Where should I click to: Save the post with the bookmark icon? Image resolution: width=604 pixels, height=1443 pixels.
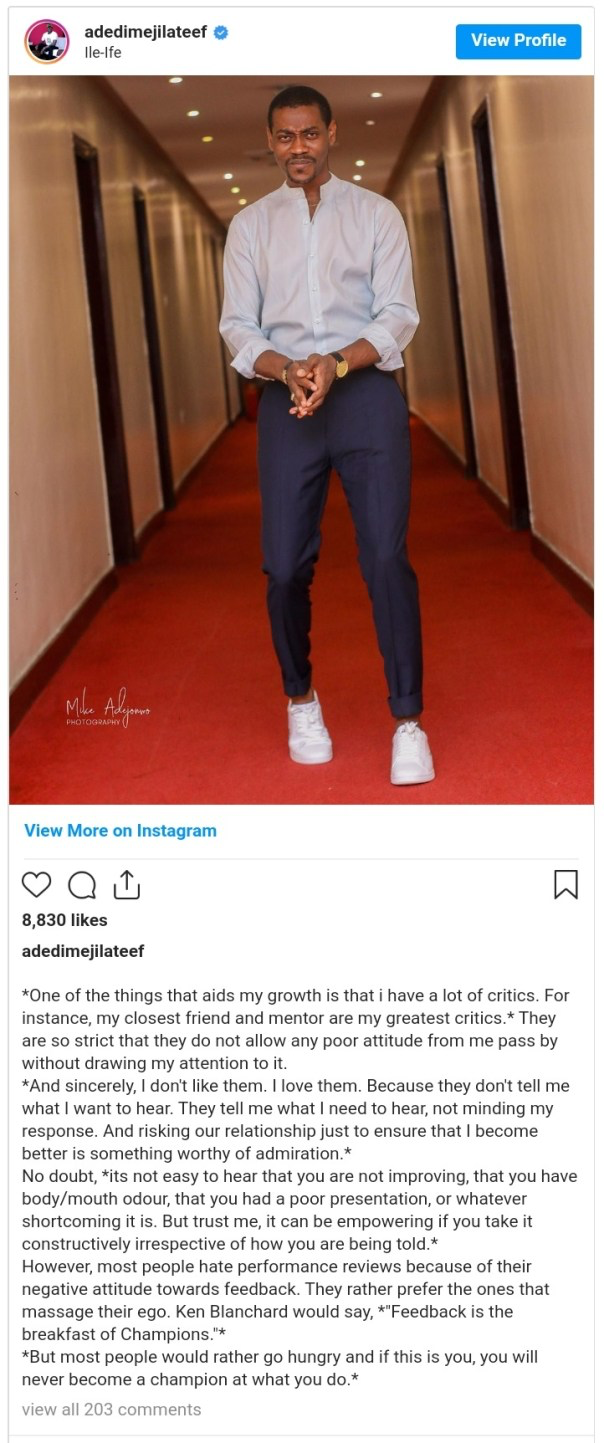point(566,884)
